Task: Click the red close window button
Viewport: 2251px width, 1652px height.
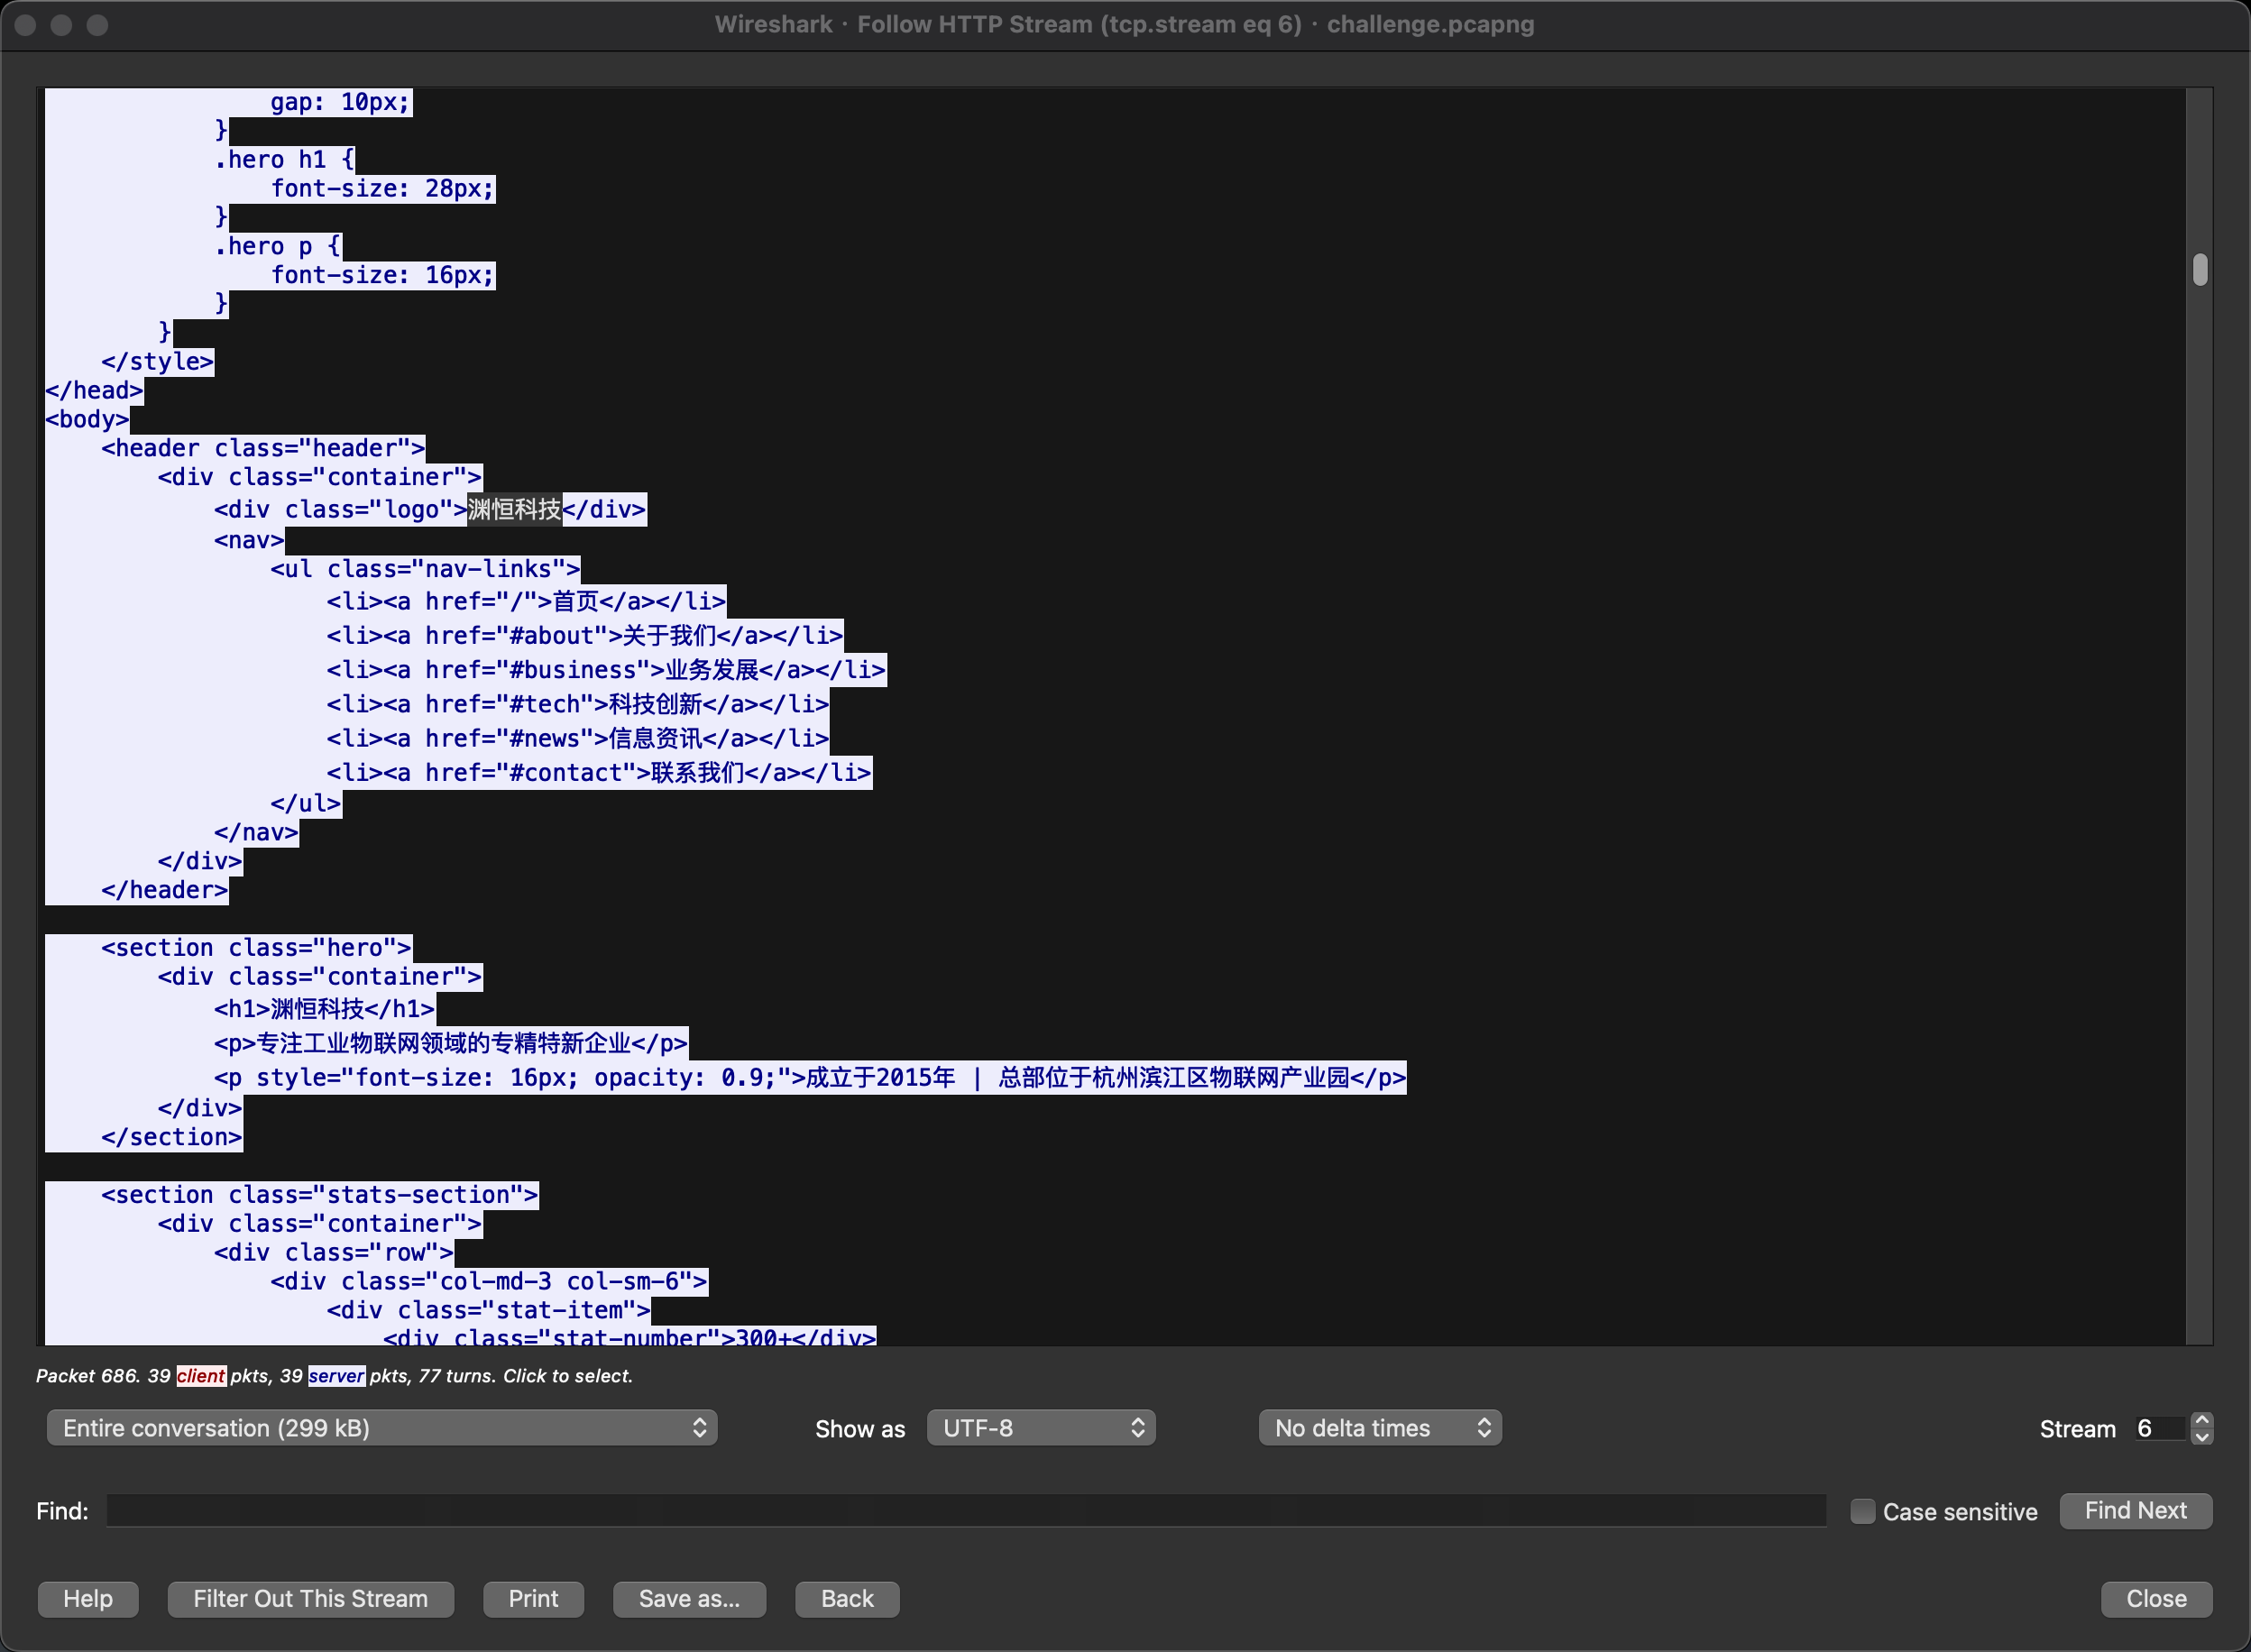Action: (x=26, y=25)
